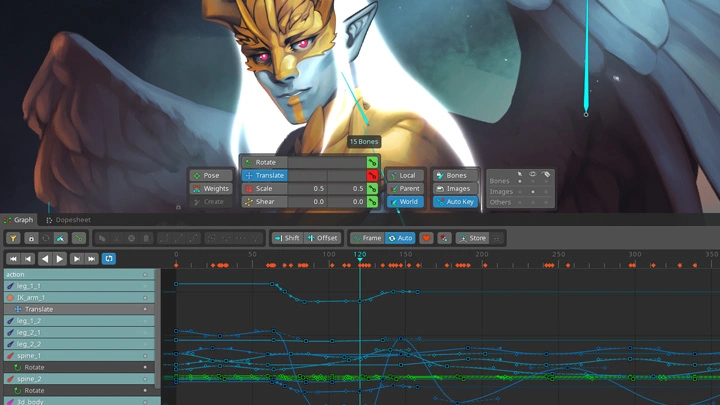Jump to the last frame

tap(91, 259)
